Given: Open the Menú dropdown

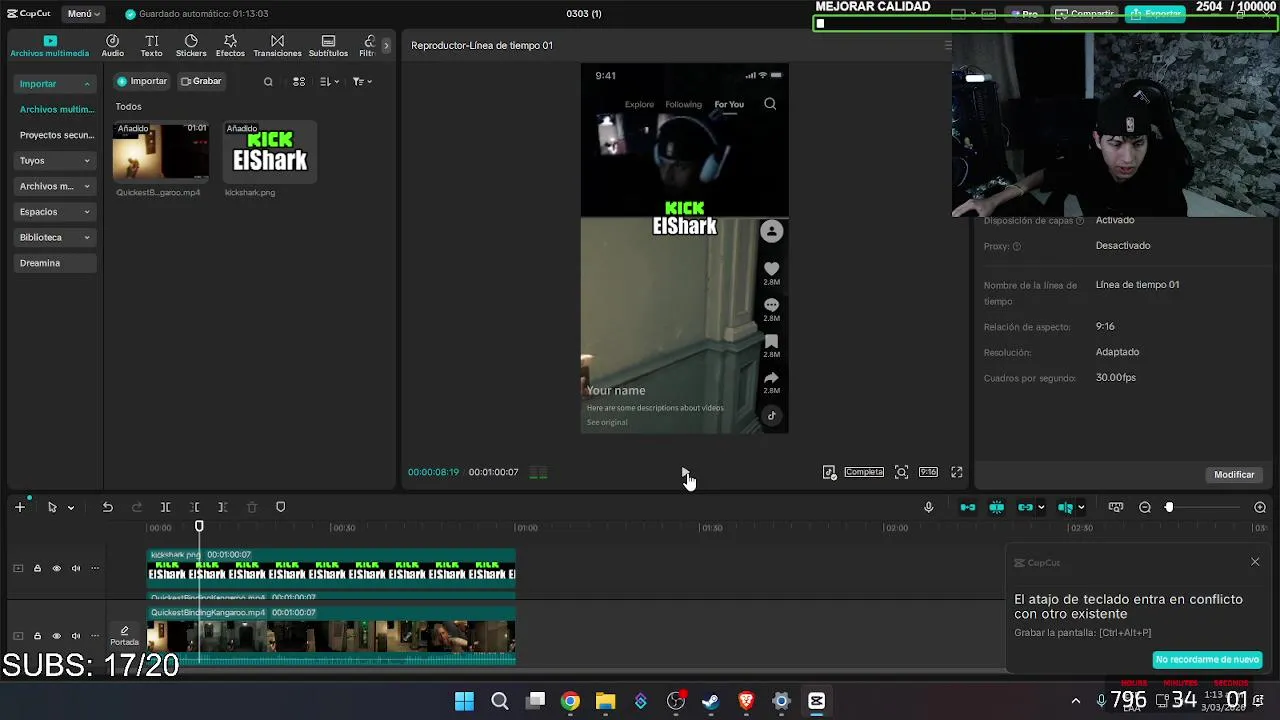Looking at the screenshot, I should click(84, 14).
